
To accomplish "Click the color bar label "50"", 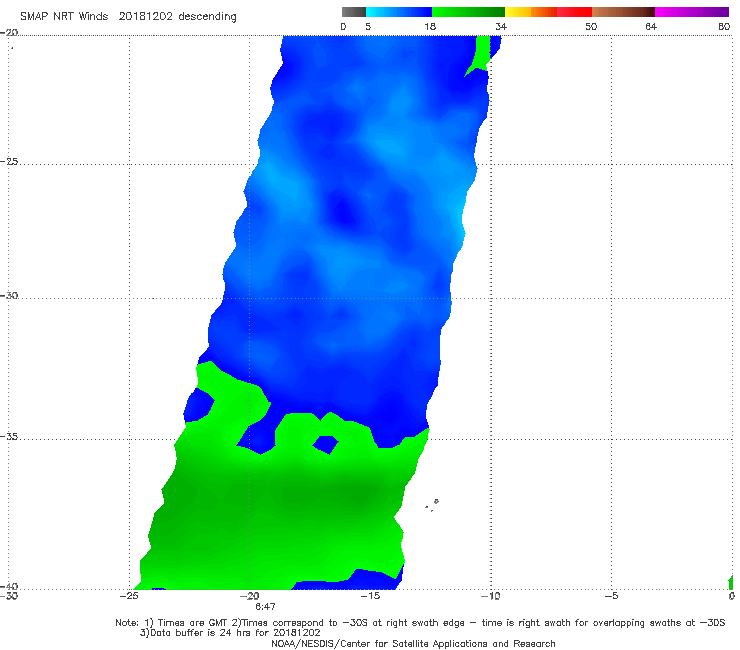I will pos(591,27).
